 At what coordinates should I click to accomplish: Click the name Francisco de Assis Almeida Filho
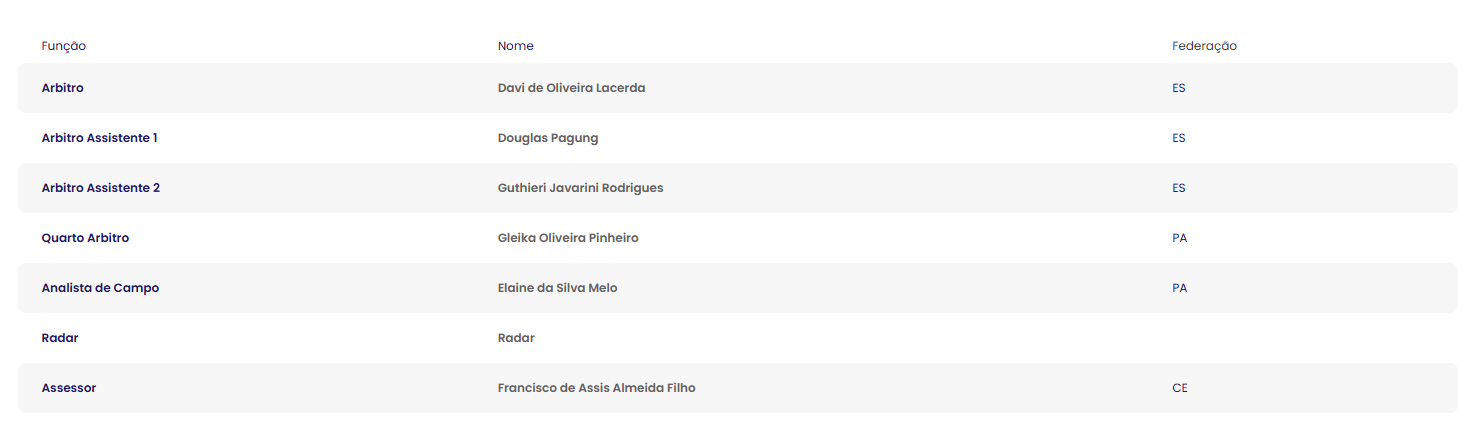tap(596, 388)
